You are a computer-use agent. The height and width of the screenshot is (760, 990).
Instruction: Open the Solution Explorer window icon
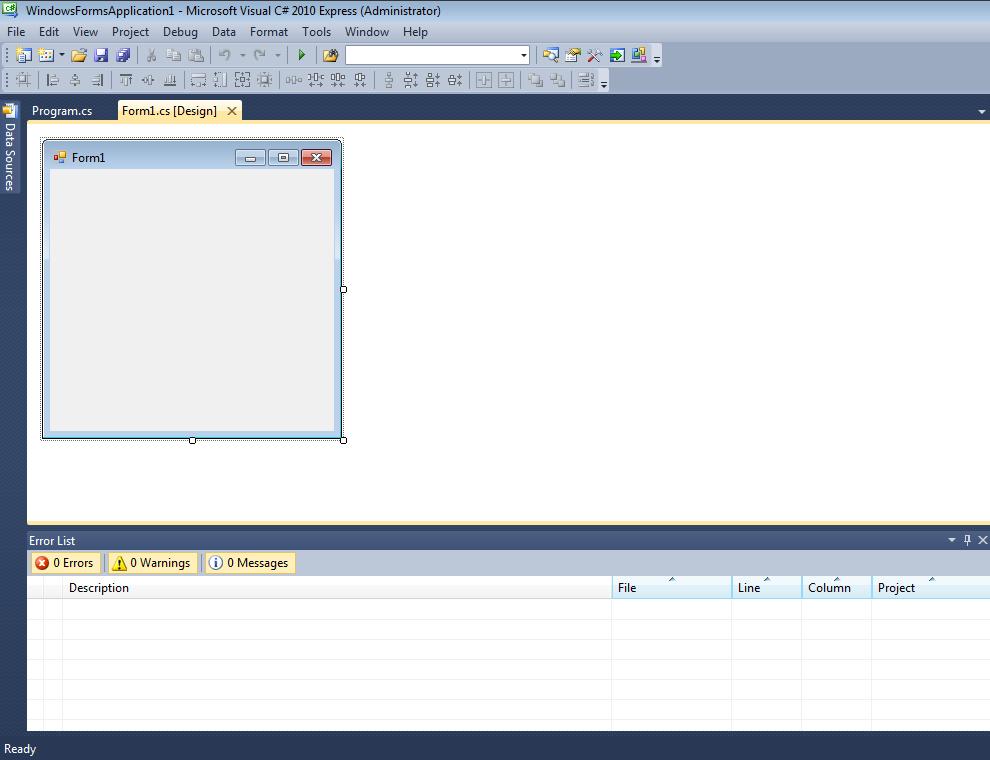tap(551, 56)
